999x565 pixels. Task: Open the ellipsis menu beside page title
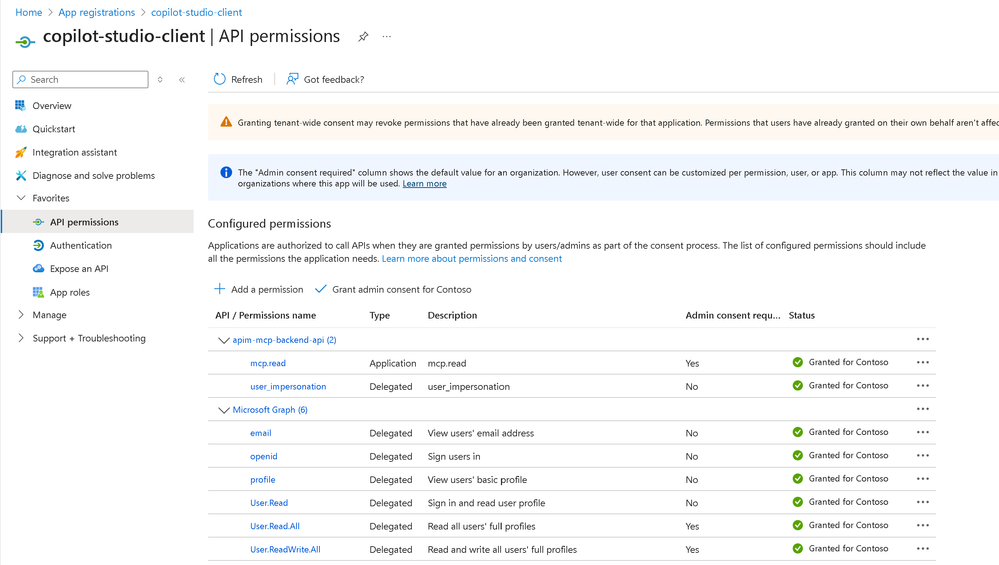coord(387,37)
